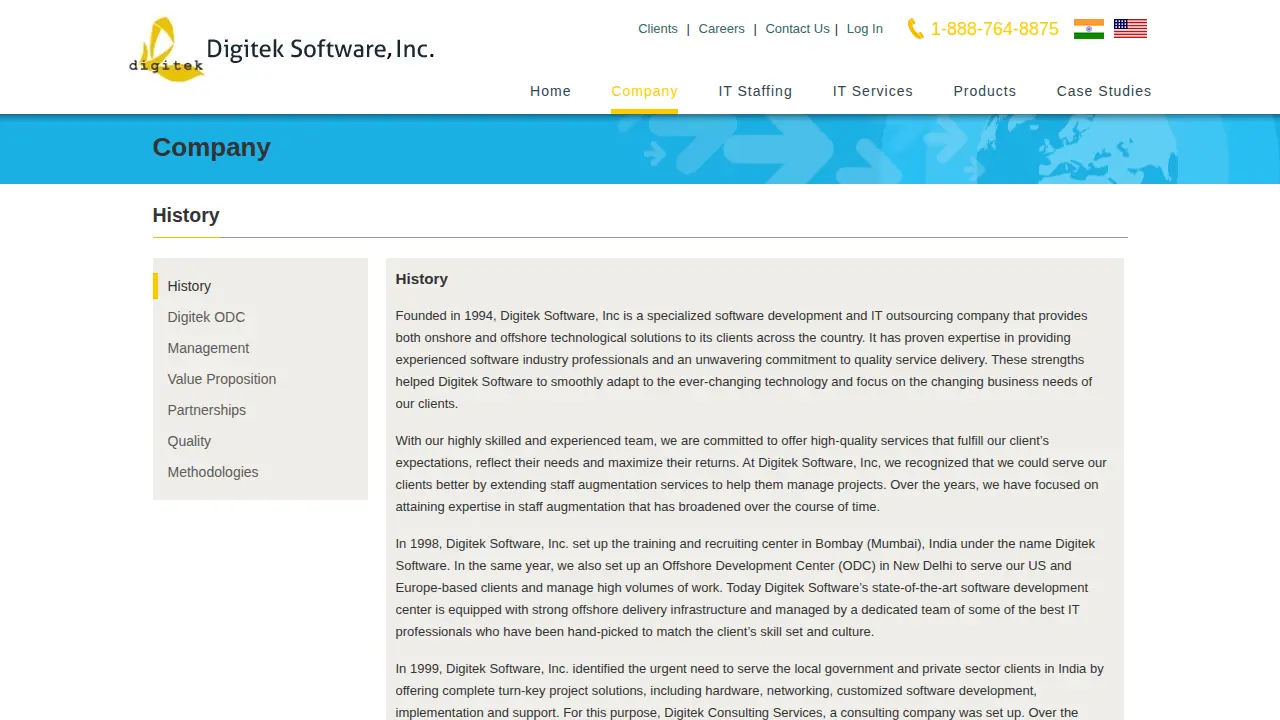Select History in the sidebar
The height and width of the screenshot is (720, 1280).
(189, 286)
